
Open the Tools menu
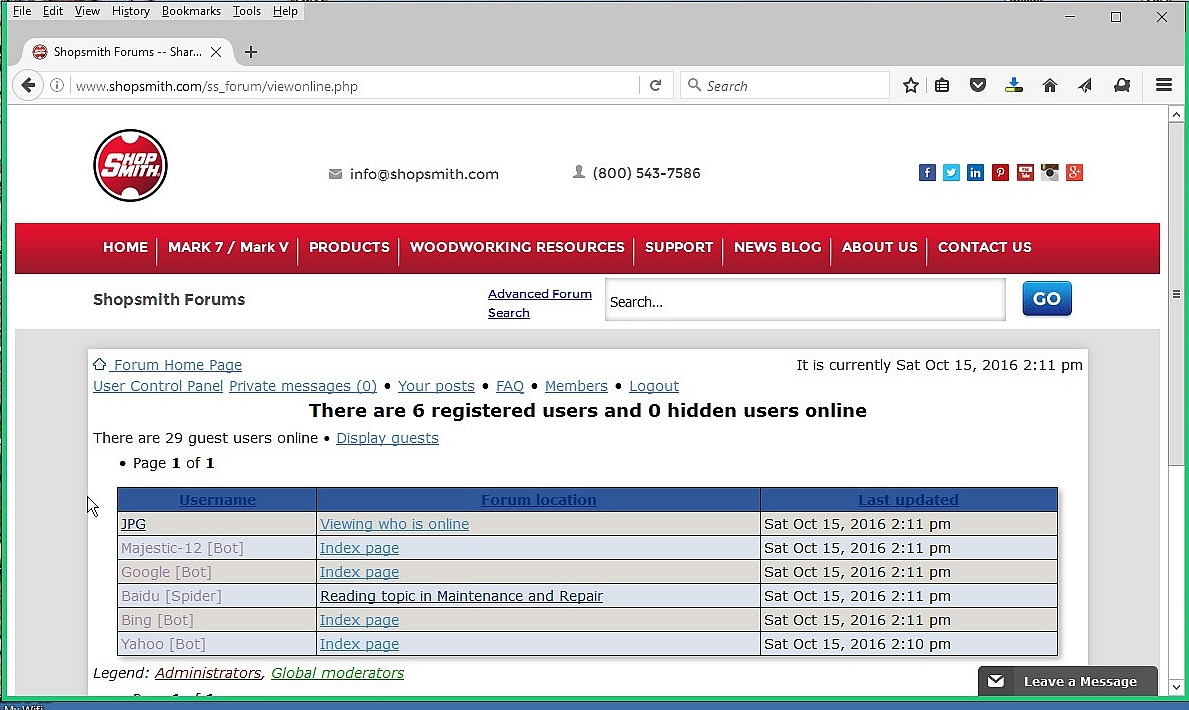(246, 11)
